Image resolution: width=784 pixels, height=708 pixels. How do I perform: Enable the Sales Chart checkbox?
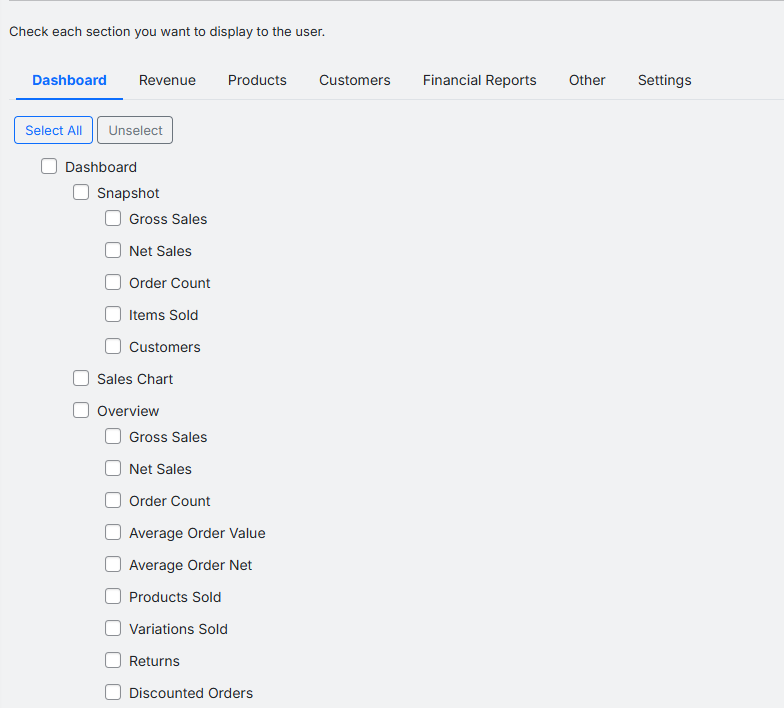click(x=81, y=379)
